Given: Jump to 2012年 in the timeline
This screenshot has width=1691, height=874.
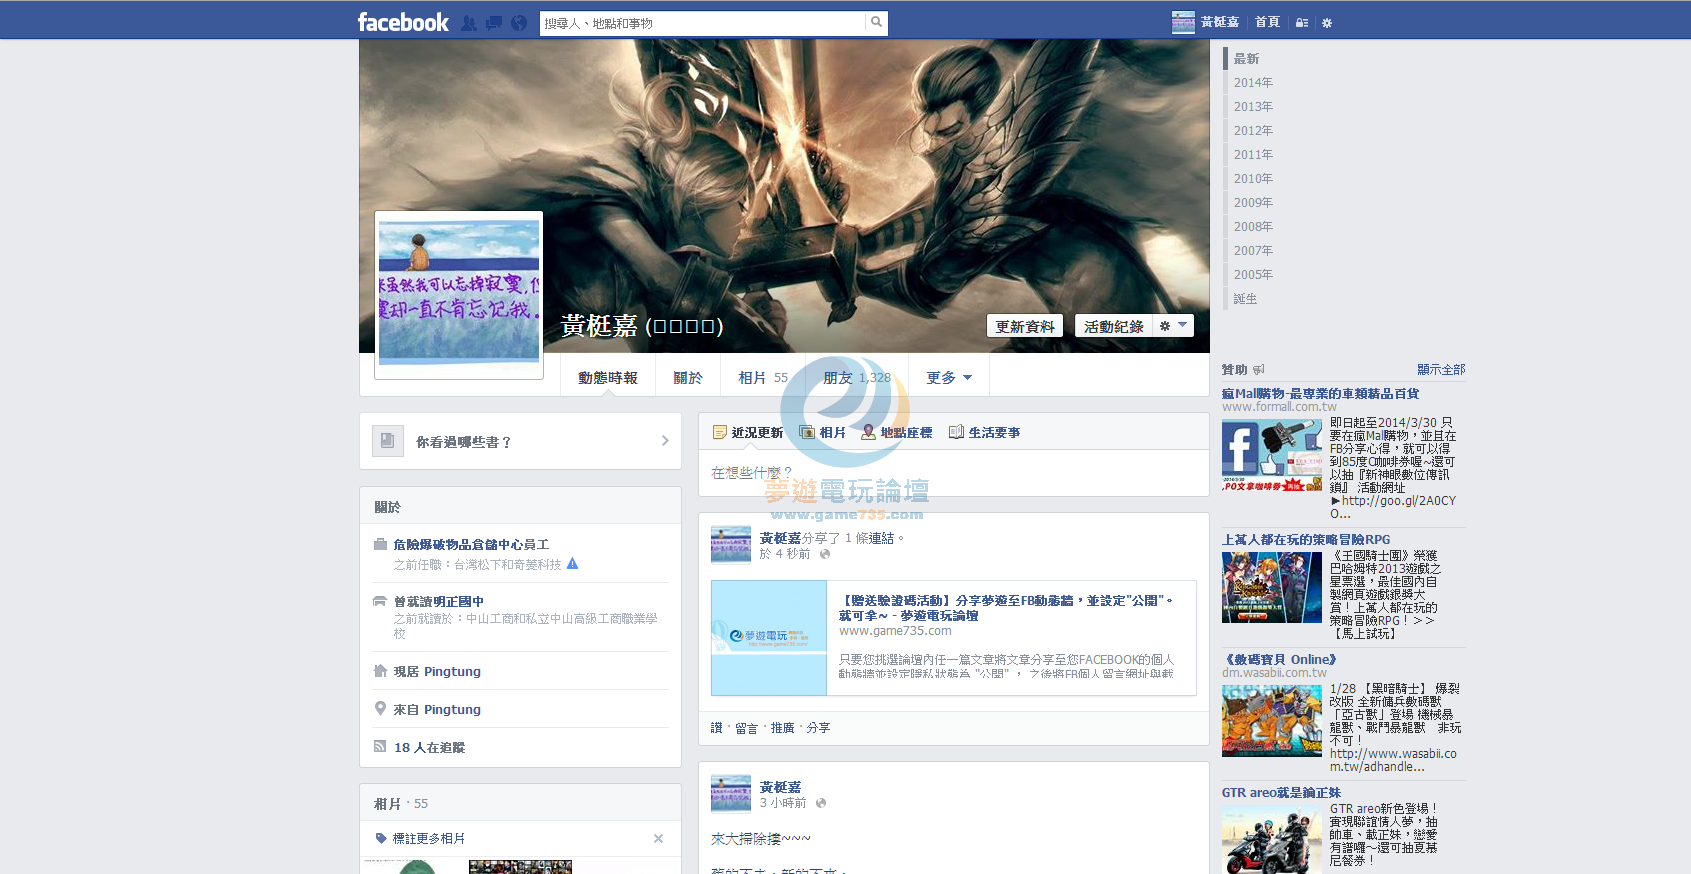Looking at the screenshot, I should tap(1253, 131).
